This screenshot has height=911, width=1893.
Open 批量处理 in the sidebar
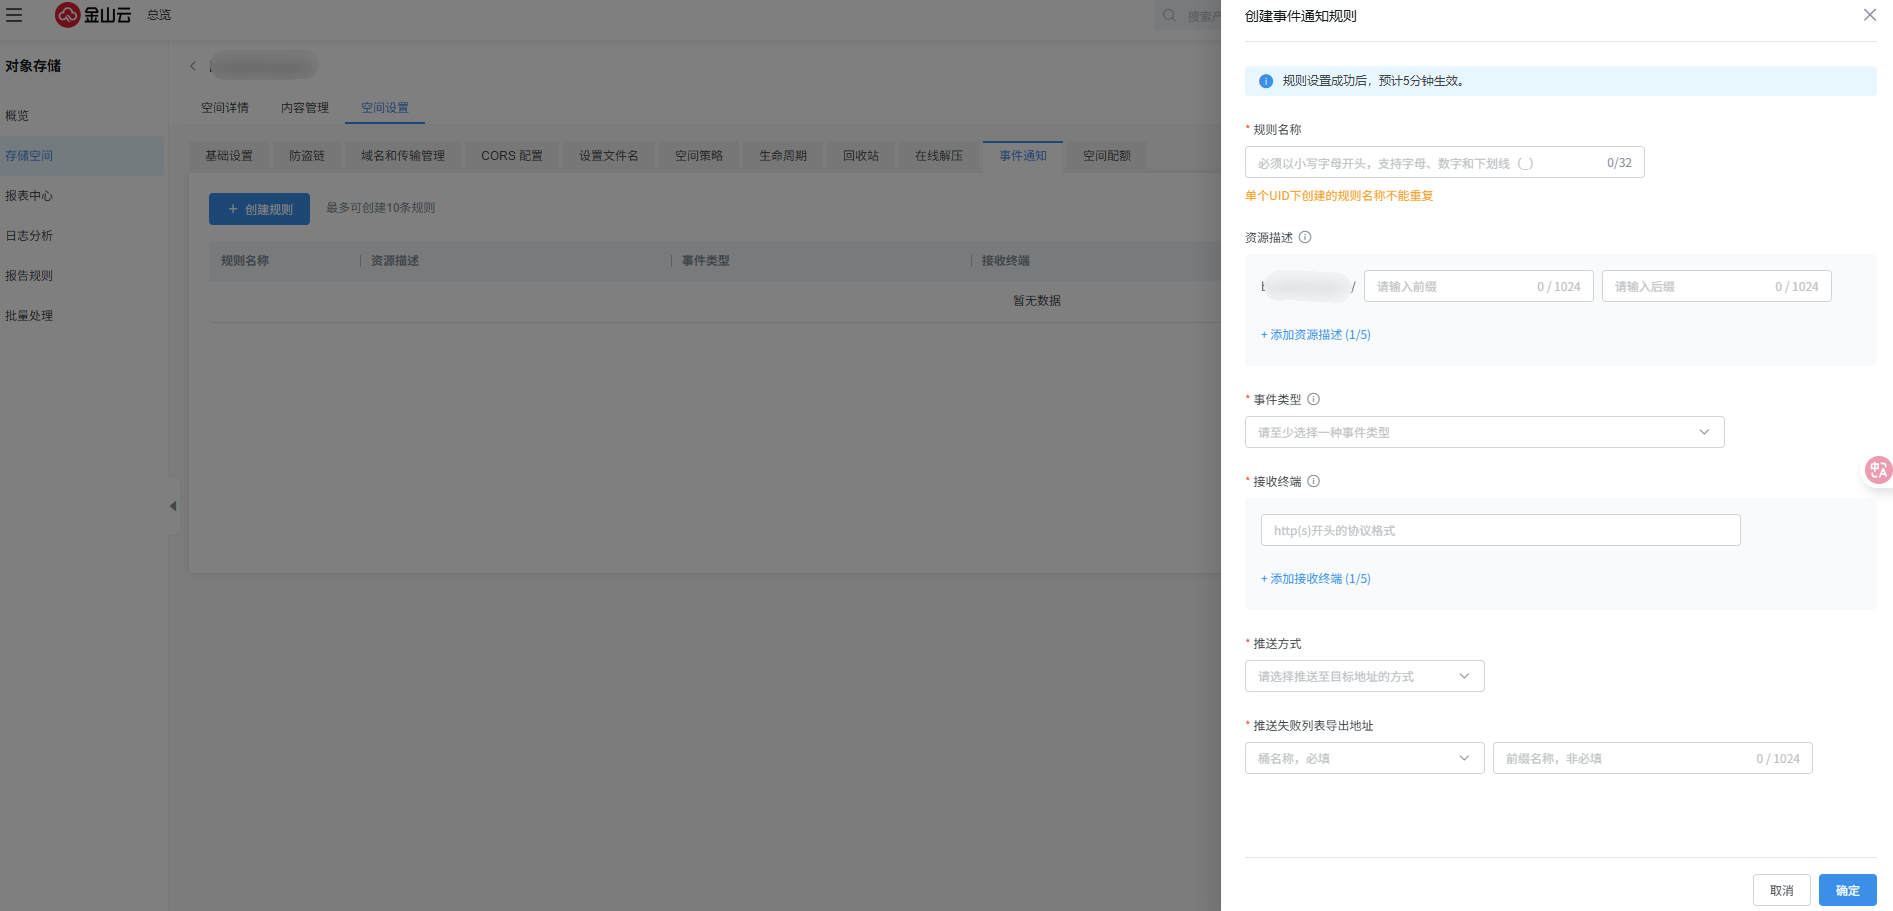pyautogui.click(x=82, y=316)
